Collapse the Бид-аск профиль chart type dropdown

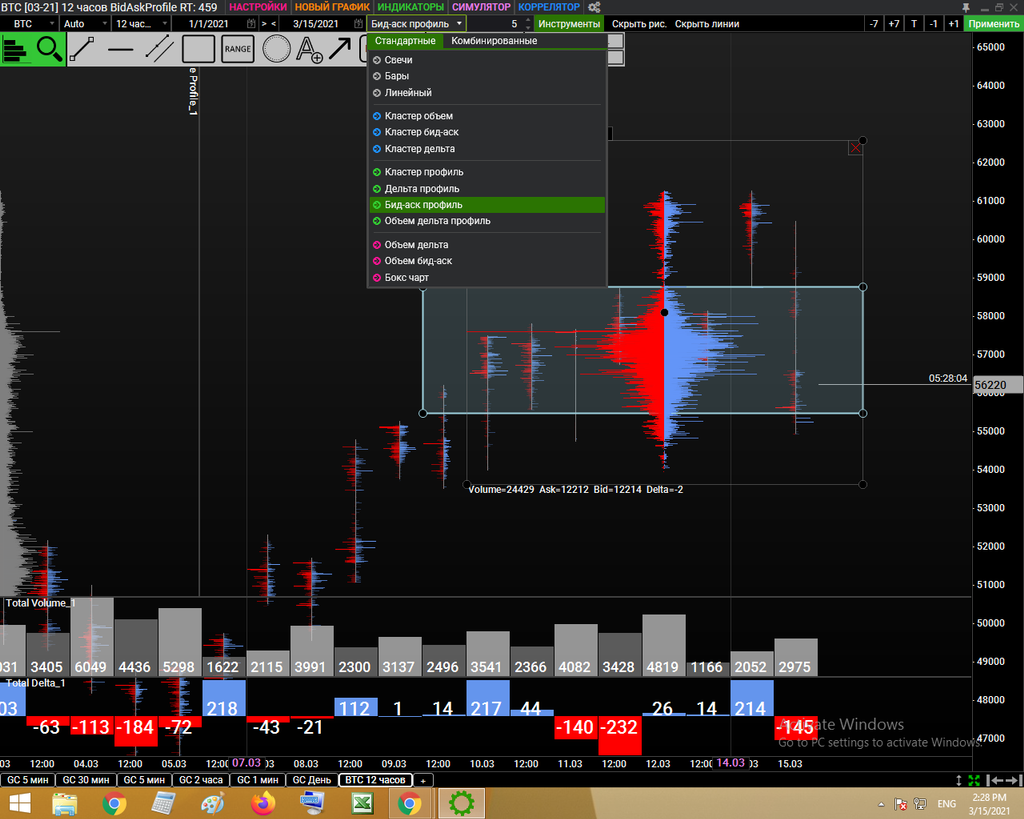416,24
